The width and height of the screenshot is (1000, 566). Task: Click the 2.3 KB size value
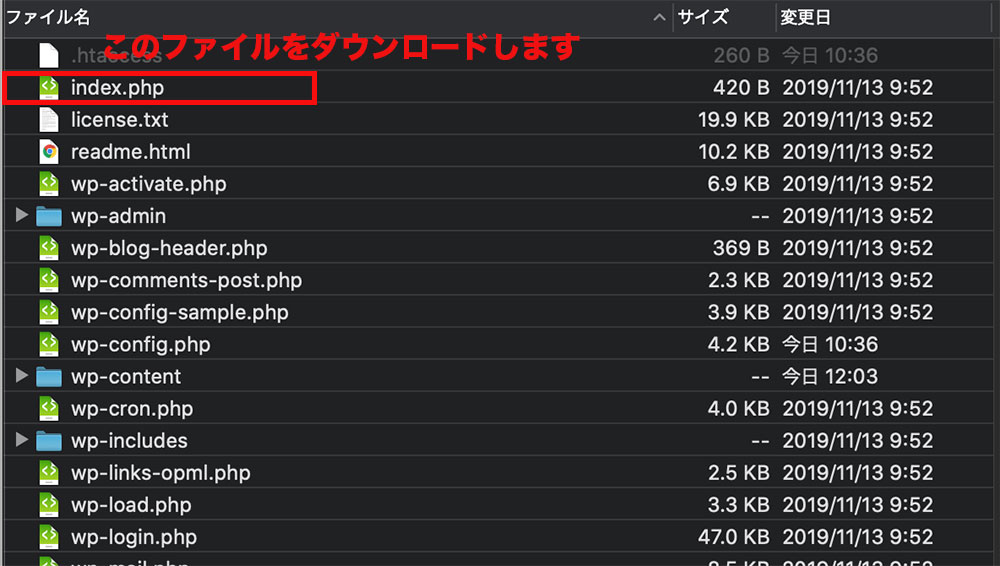[739, 280]
